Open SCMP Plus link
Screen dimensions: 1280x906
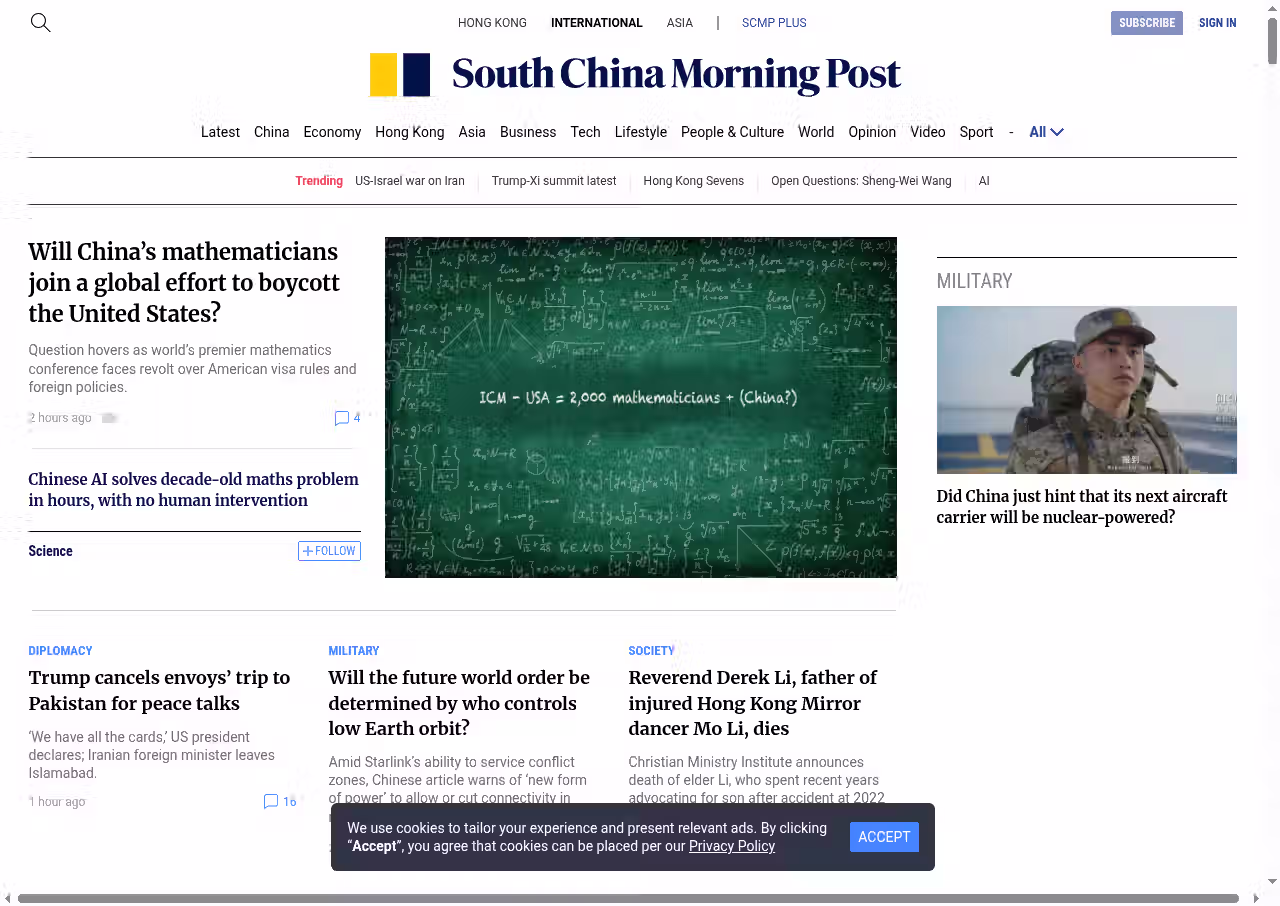point(773,23)
